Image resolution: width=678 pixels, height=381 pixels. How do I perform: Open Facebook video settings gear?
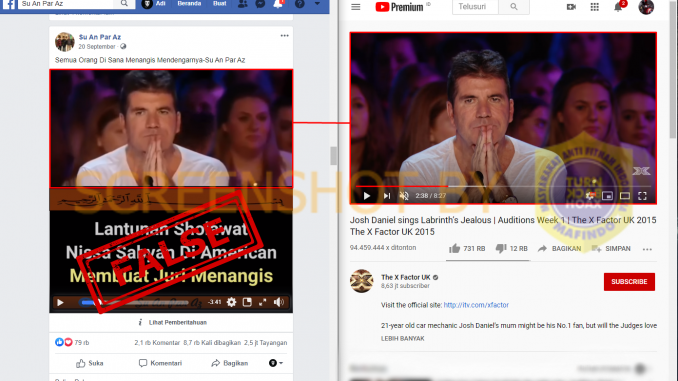(231, 302)
